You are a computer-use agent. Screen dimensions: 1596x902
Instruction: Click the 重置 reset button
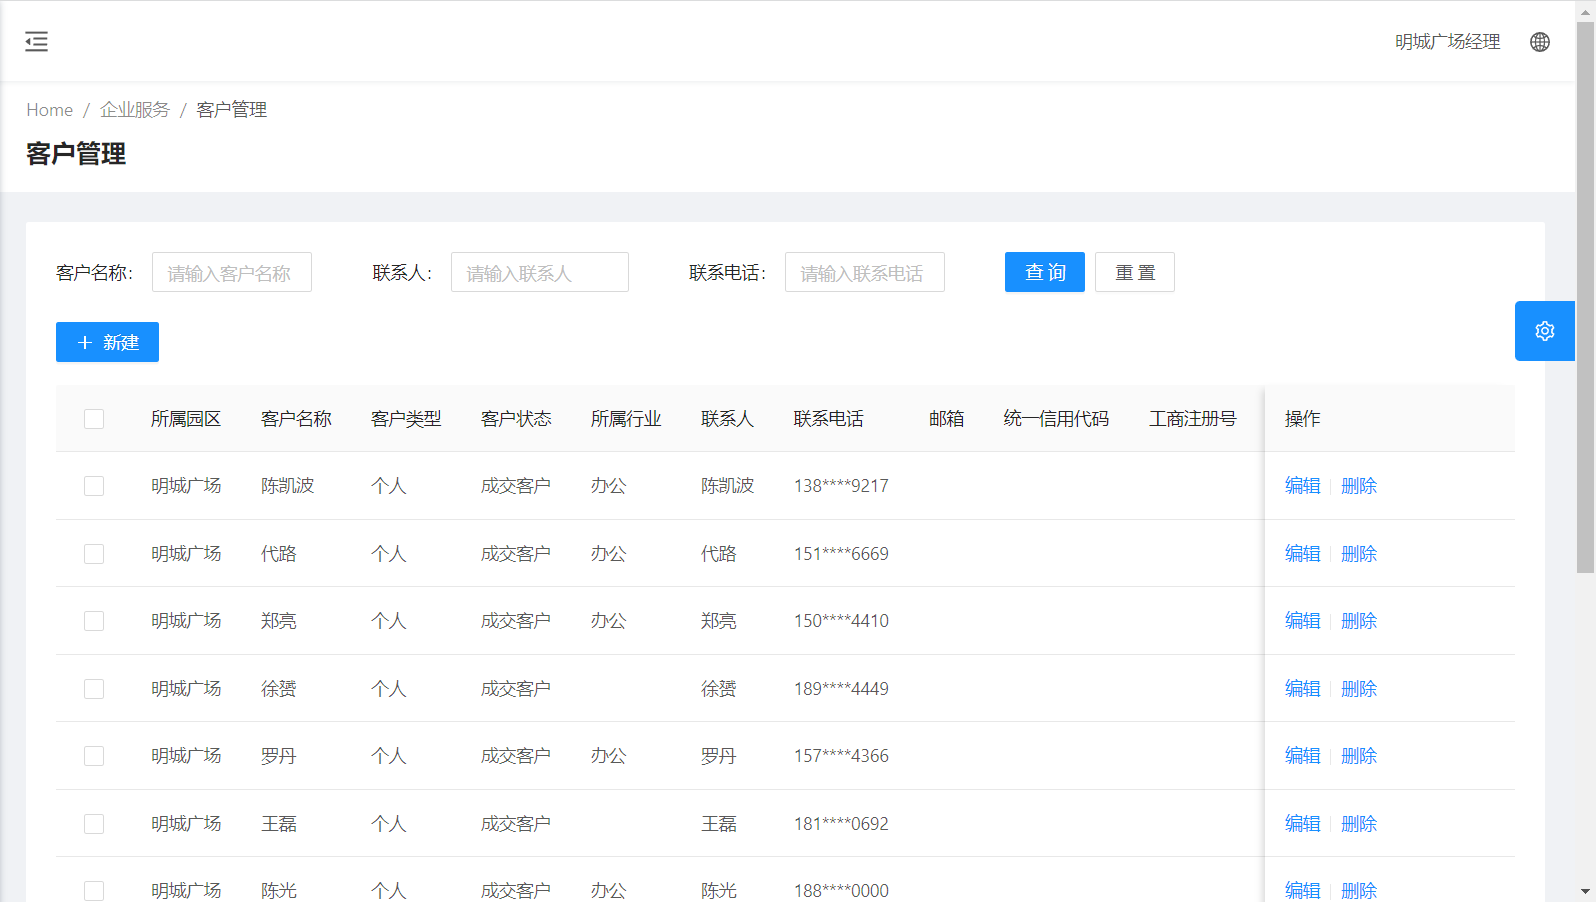click(1135, 272)
